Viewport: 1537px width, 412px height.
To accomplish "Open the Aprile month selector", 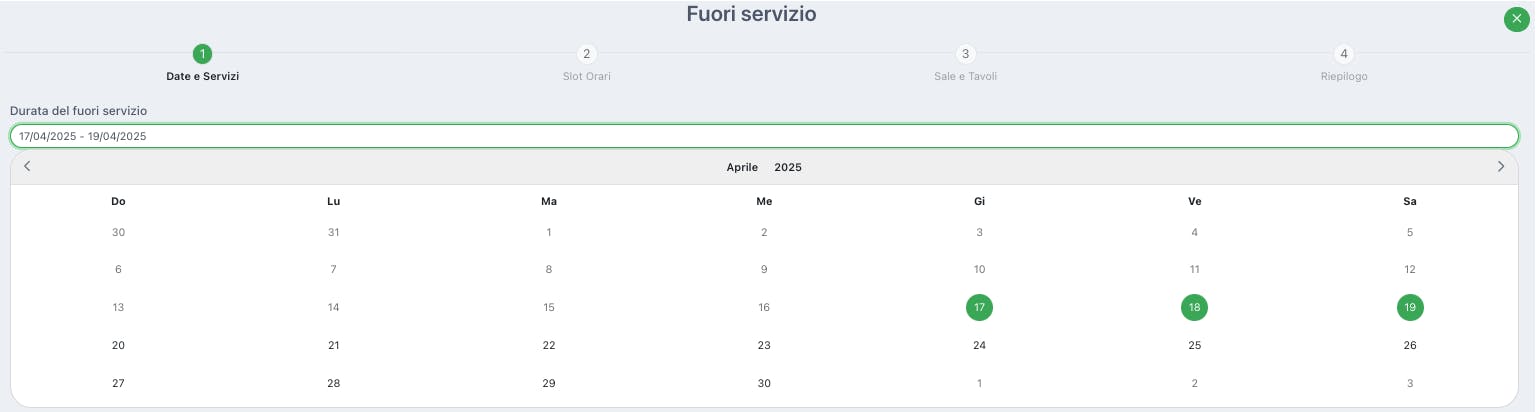I will [742, 168].
